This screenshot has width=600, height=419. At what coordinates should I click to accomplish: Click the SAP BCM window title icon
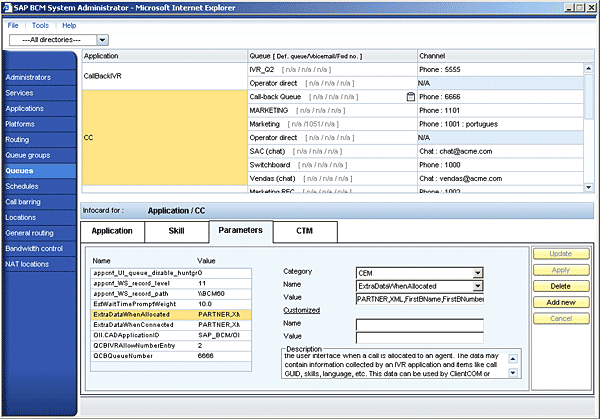(x=9, y=7)
